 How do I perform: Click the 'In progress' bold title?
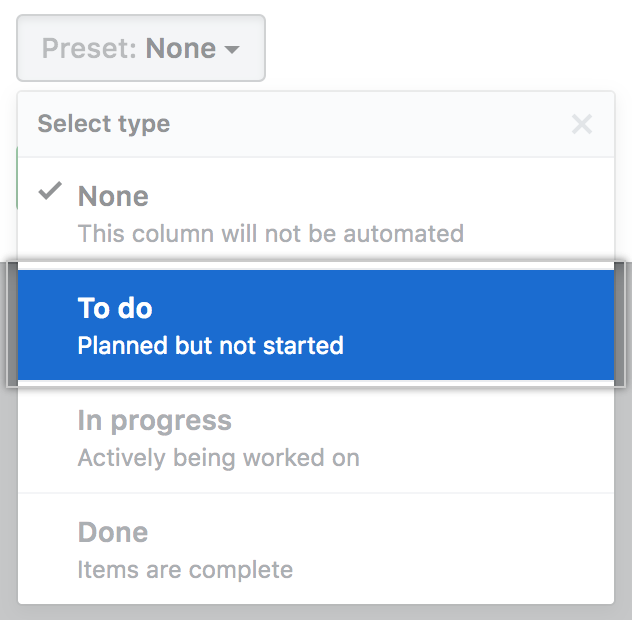pos(154,420)
